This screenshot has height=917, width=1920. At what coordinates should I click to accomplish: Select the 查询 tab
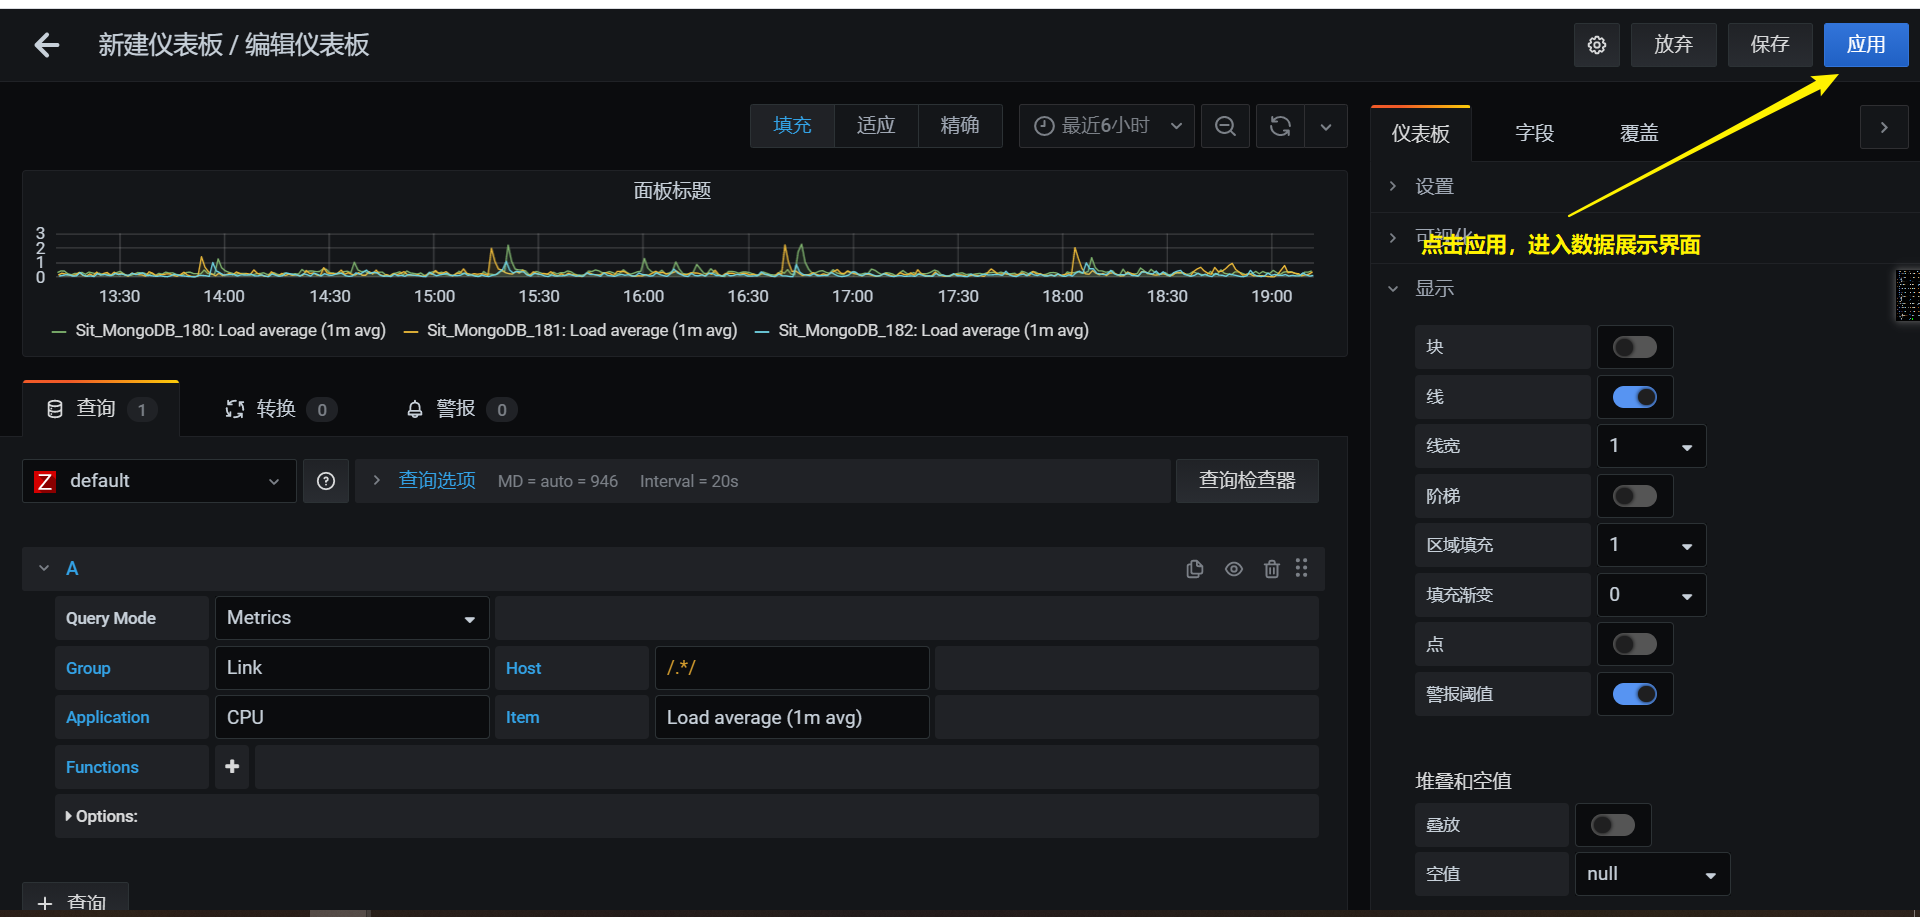(100, 409)
